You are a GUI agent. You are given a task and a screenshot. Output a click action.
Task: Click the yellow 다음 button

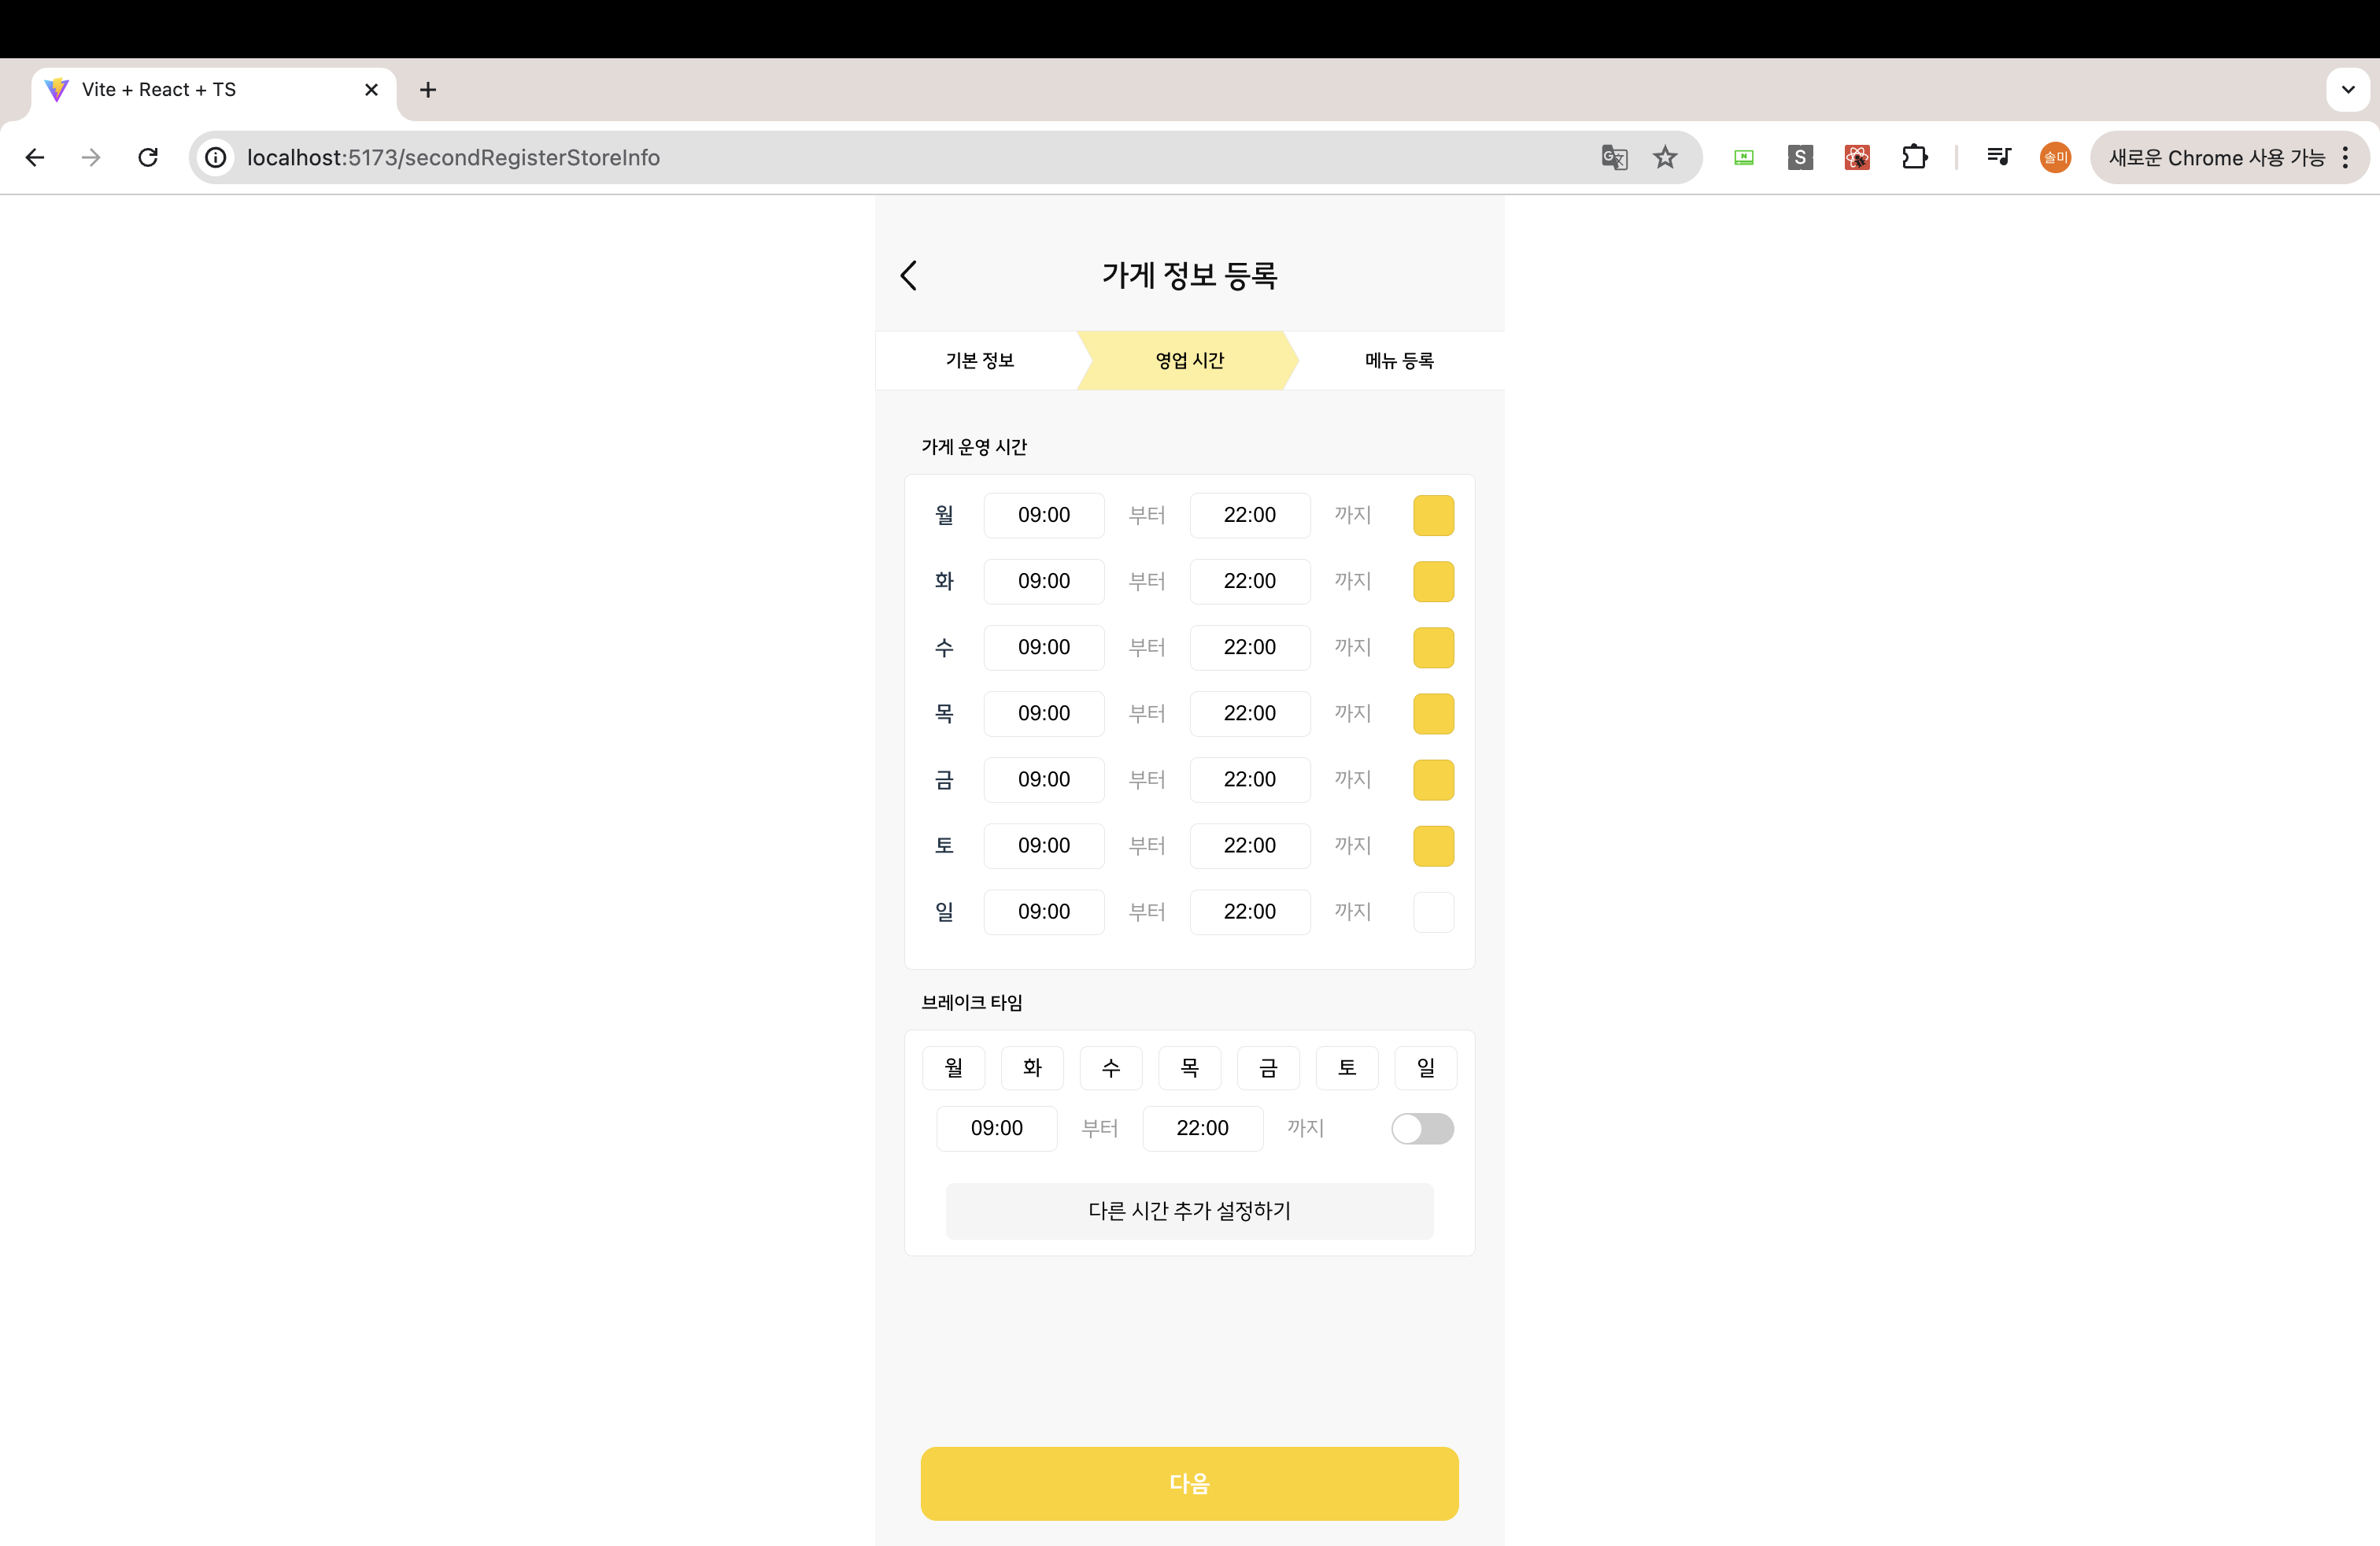pos(1189,1482)
